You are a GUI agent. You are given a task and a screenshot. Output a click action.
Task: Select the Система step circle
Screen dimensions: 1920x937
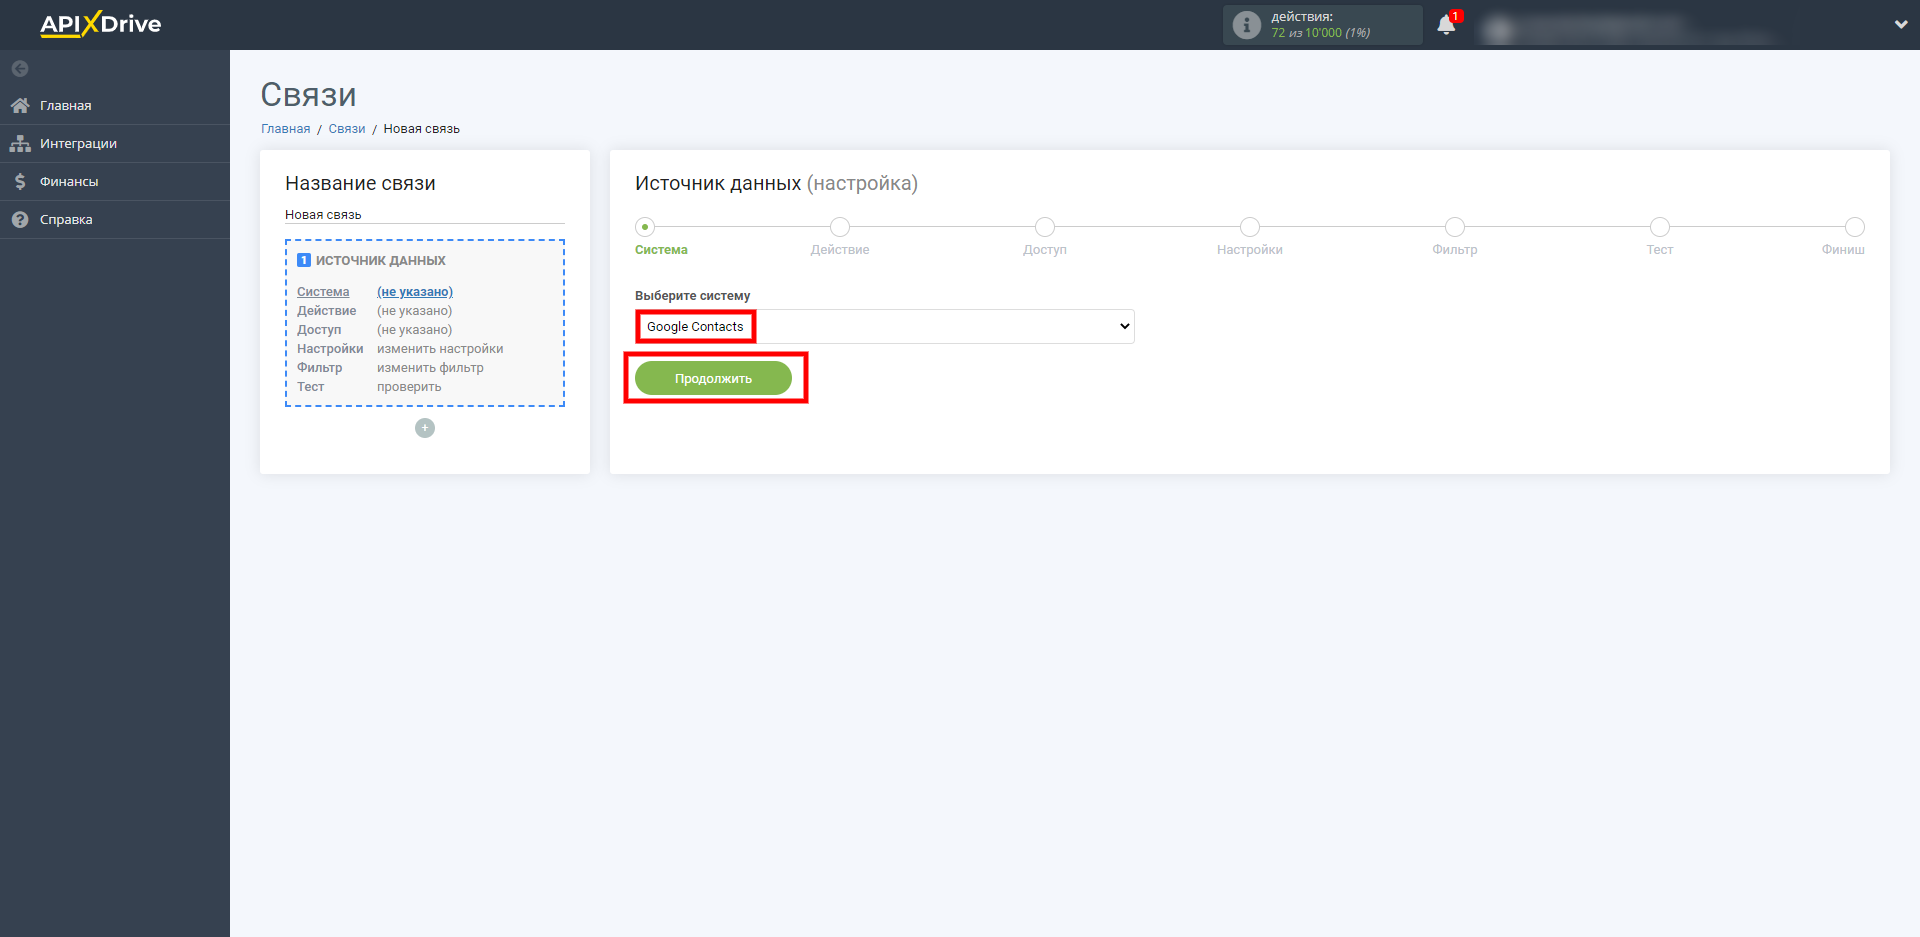point(645,227)
